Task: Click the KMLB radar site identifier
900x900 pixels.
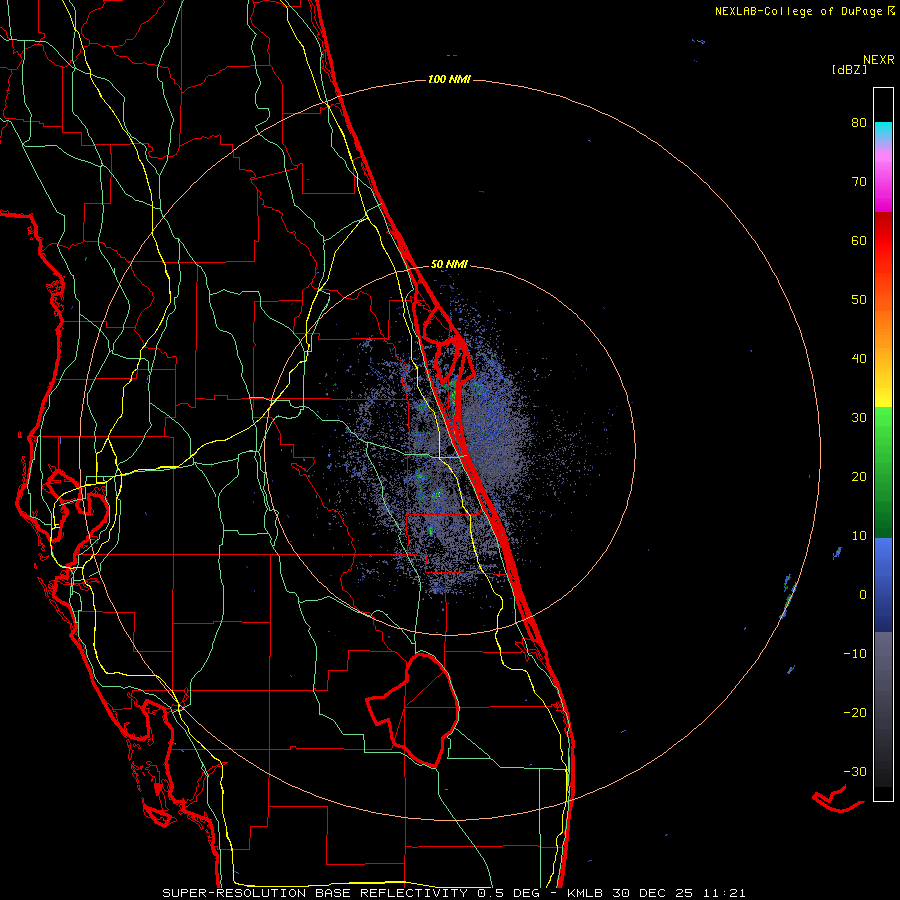Action: coord(586,893)
